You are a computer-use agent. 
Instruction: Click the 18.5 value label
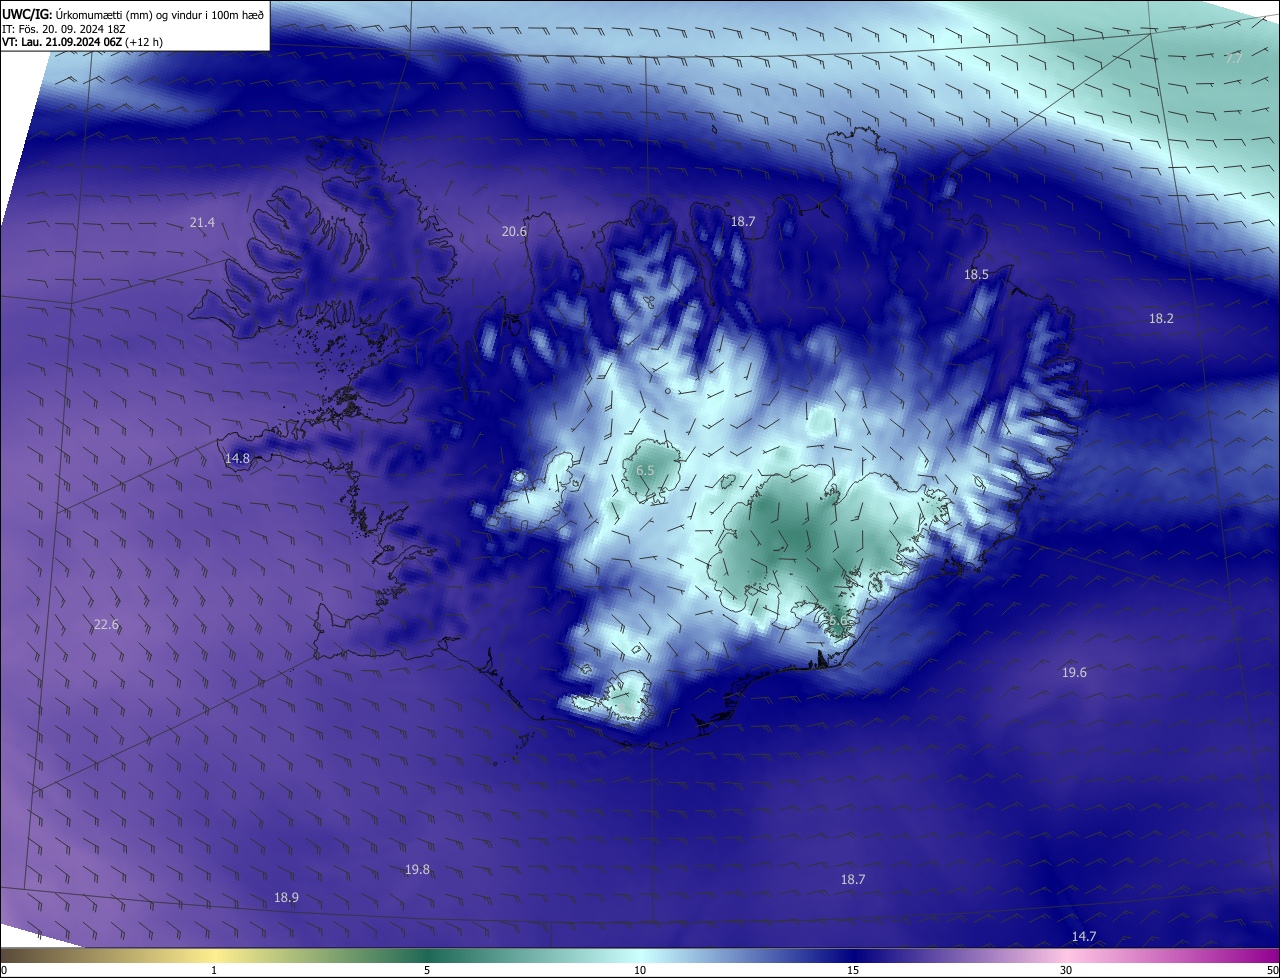coord(976,274)
